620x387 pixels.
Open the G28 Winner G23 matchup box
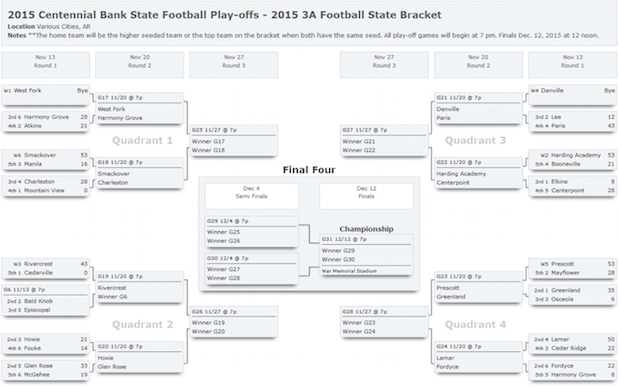384,322
